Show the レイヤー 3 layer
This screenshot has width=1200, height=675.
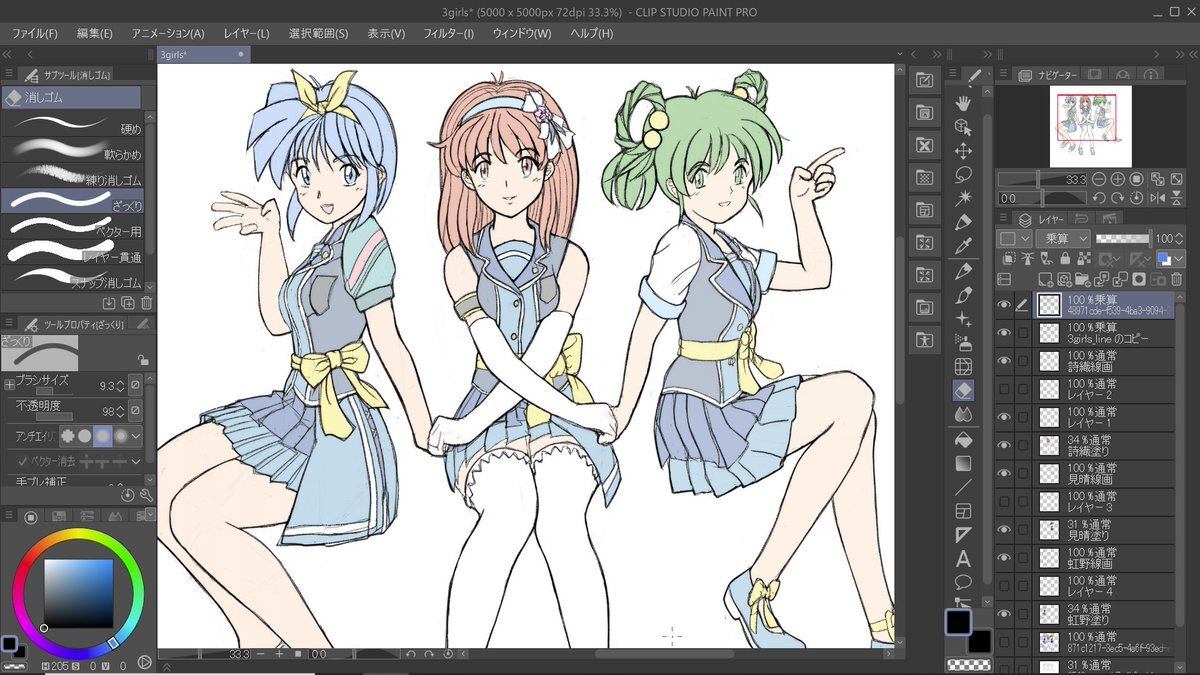click(x=1004, y=501)
